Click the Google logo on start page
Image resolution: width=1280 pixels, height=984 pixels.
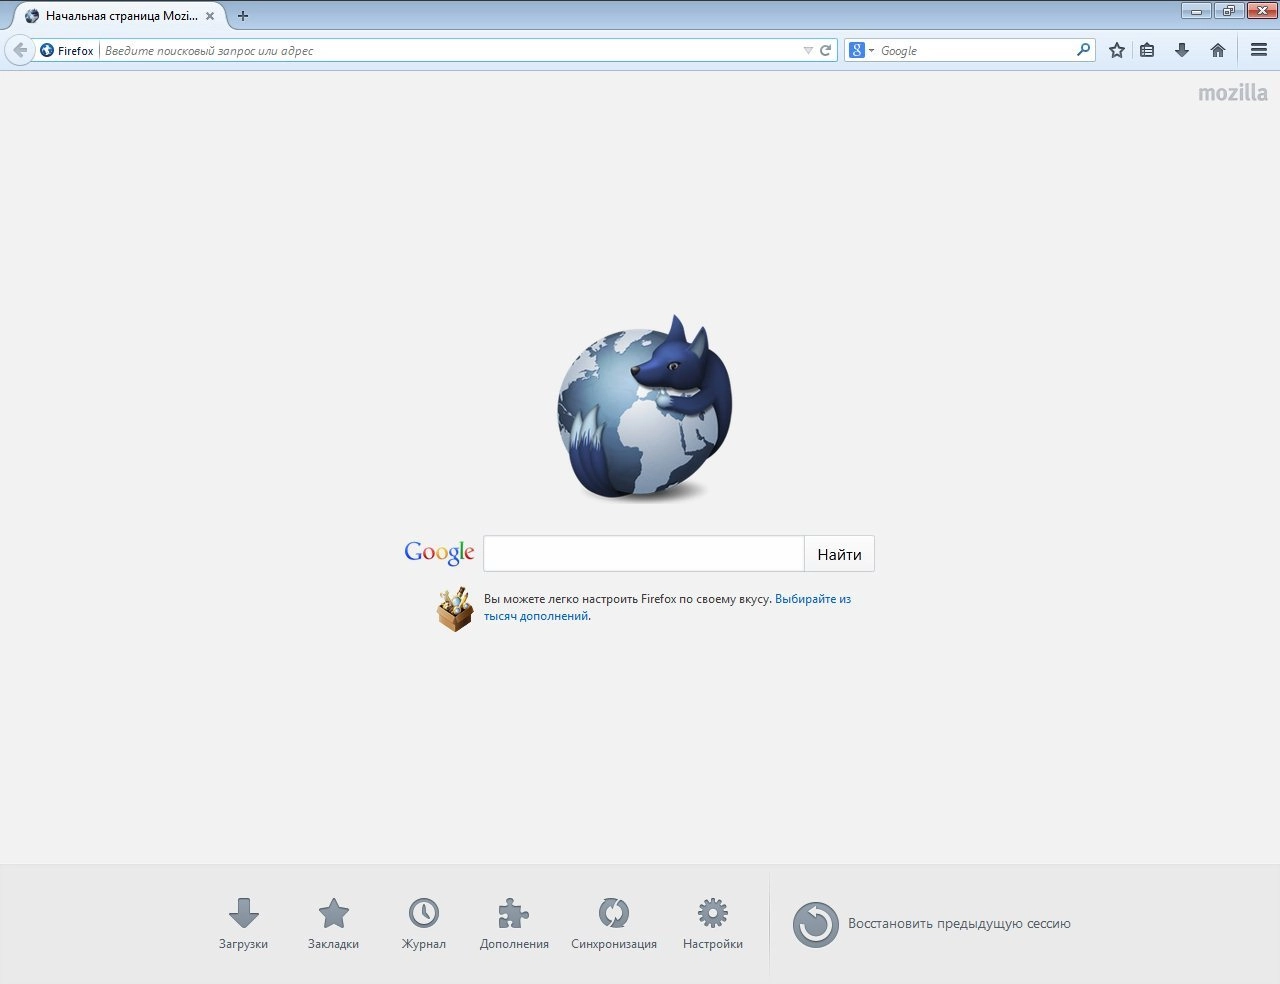(x=439, y=553)
